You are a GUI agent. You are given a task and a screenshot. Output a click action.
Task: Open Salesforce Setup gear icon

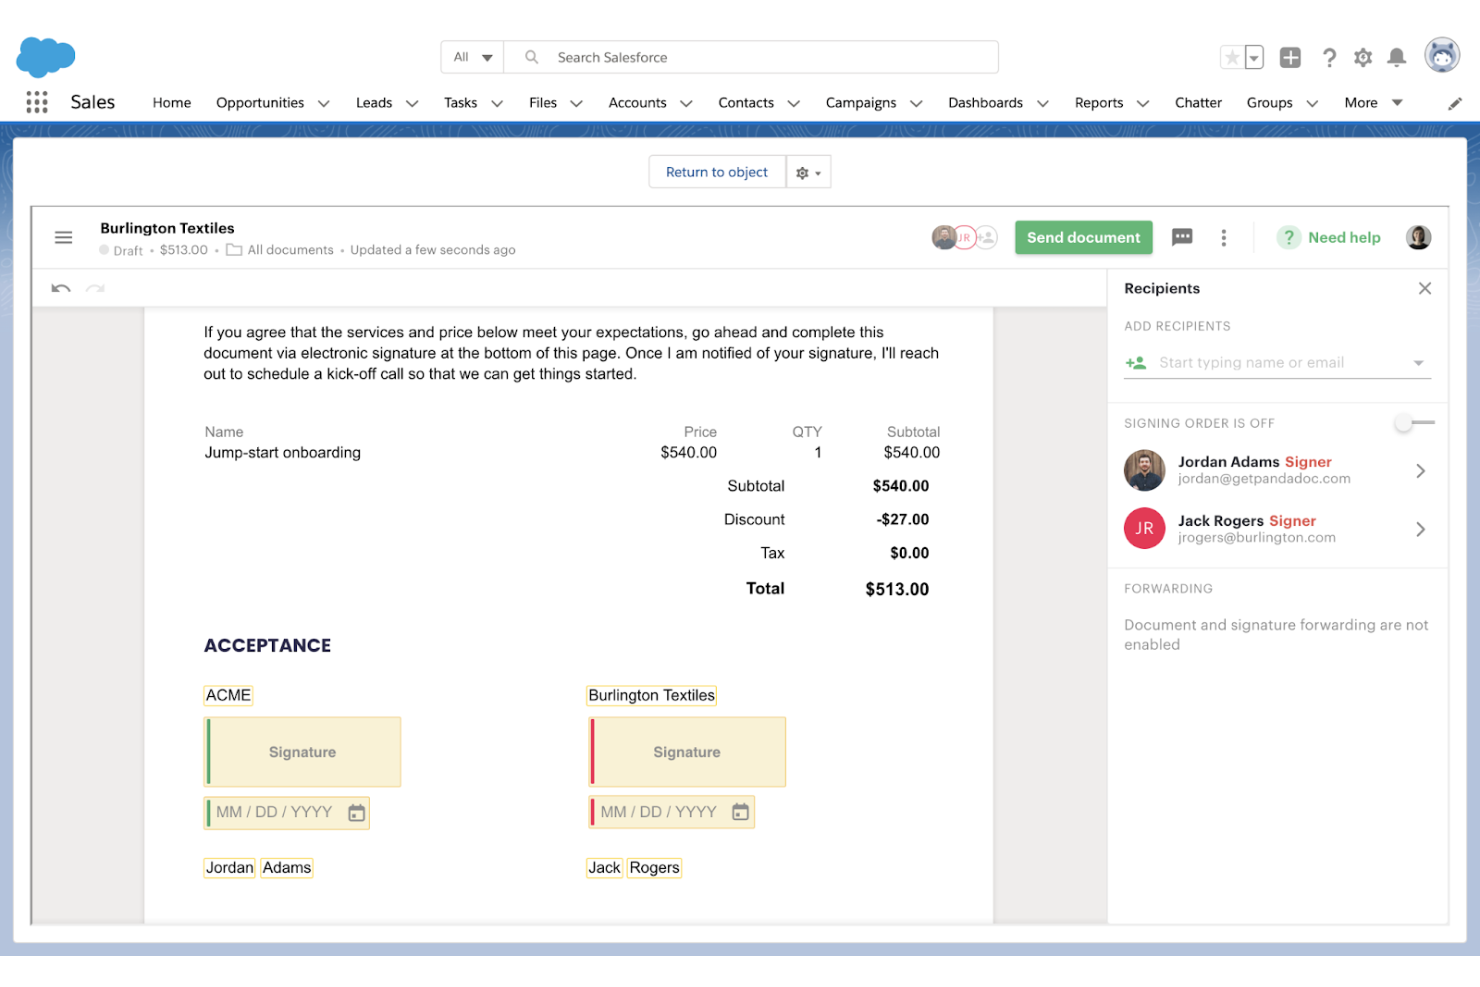click(x=1362, y=57)
